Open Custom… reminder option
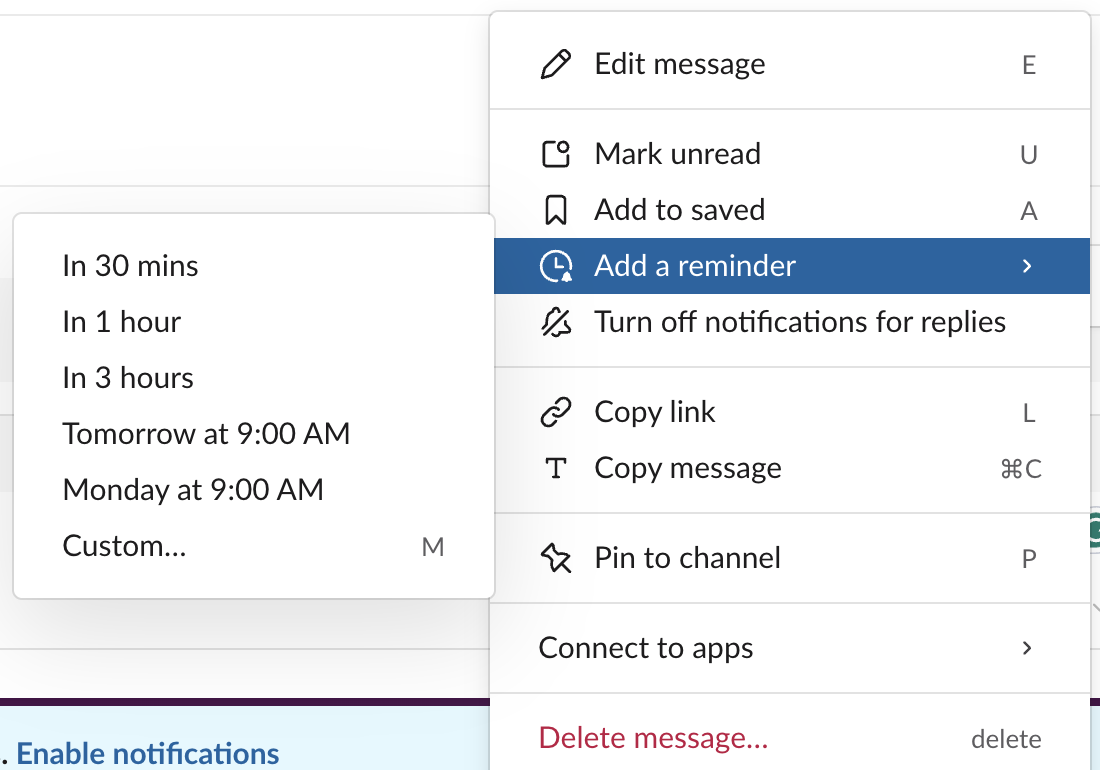This screenshot has height=770, width=1100. click(x=254, y=546)
